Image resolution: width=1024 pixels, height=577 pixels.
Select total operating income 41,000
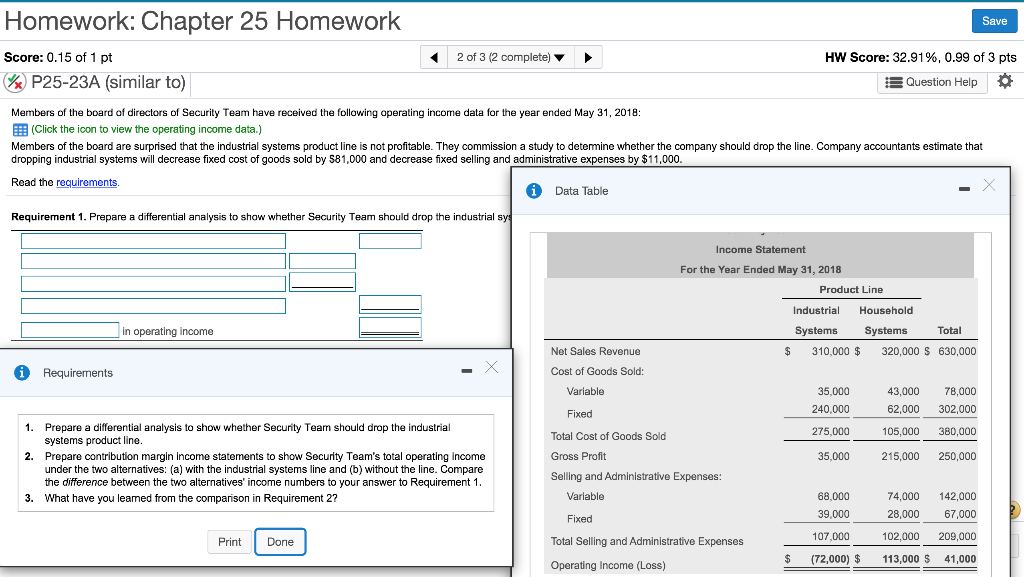tap(960, 559)
